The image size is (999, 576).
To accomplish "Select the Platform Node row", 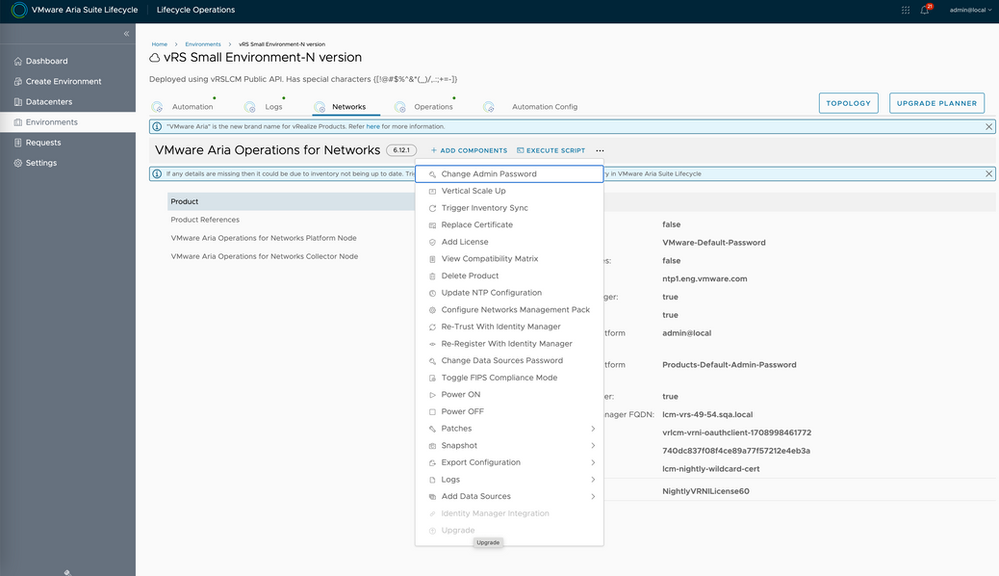I will 291,238.
